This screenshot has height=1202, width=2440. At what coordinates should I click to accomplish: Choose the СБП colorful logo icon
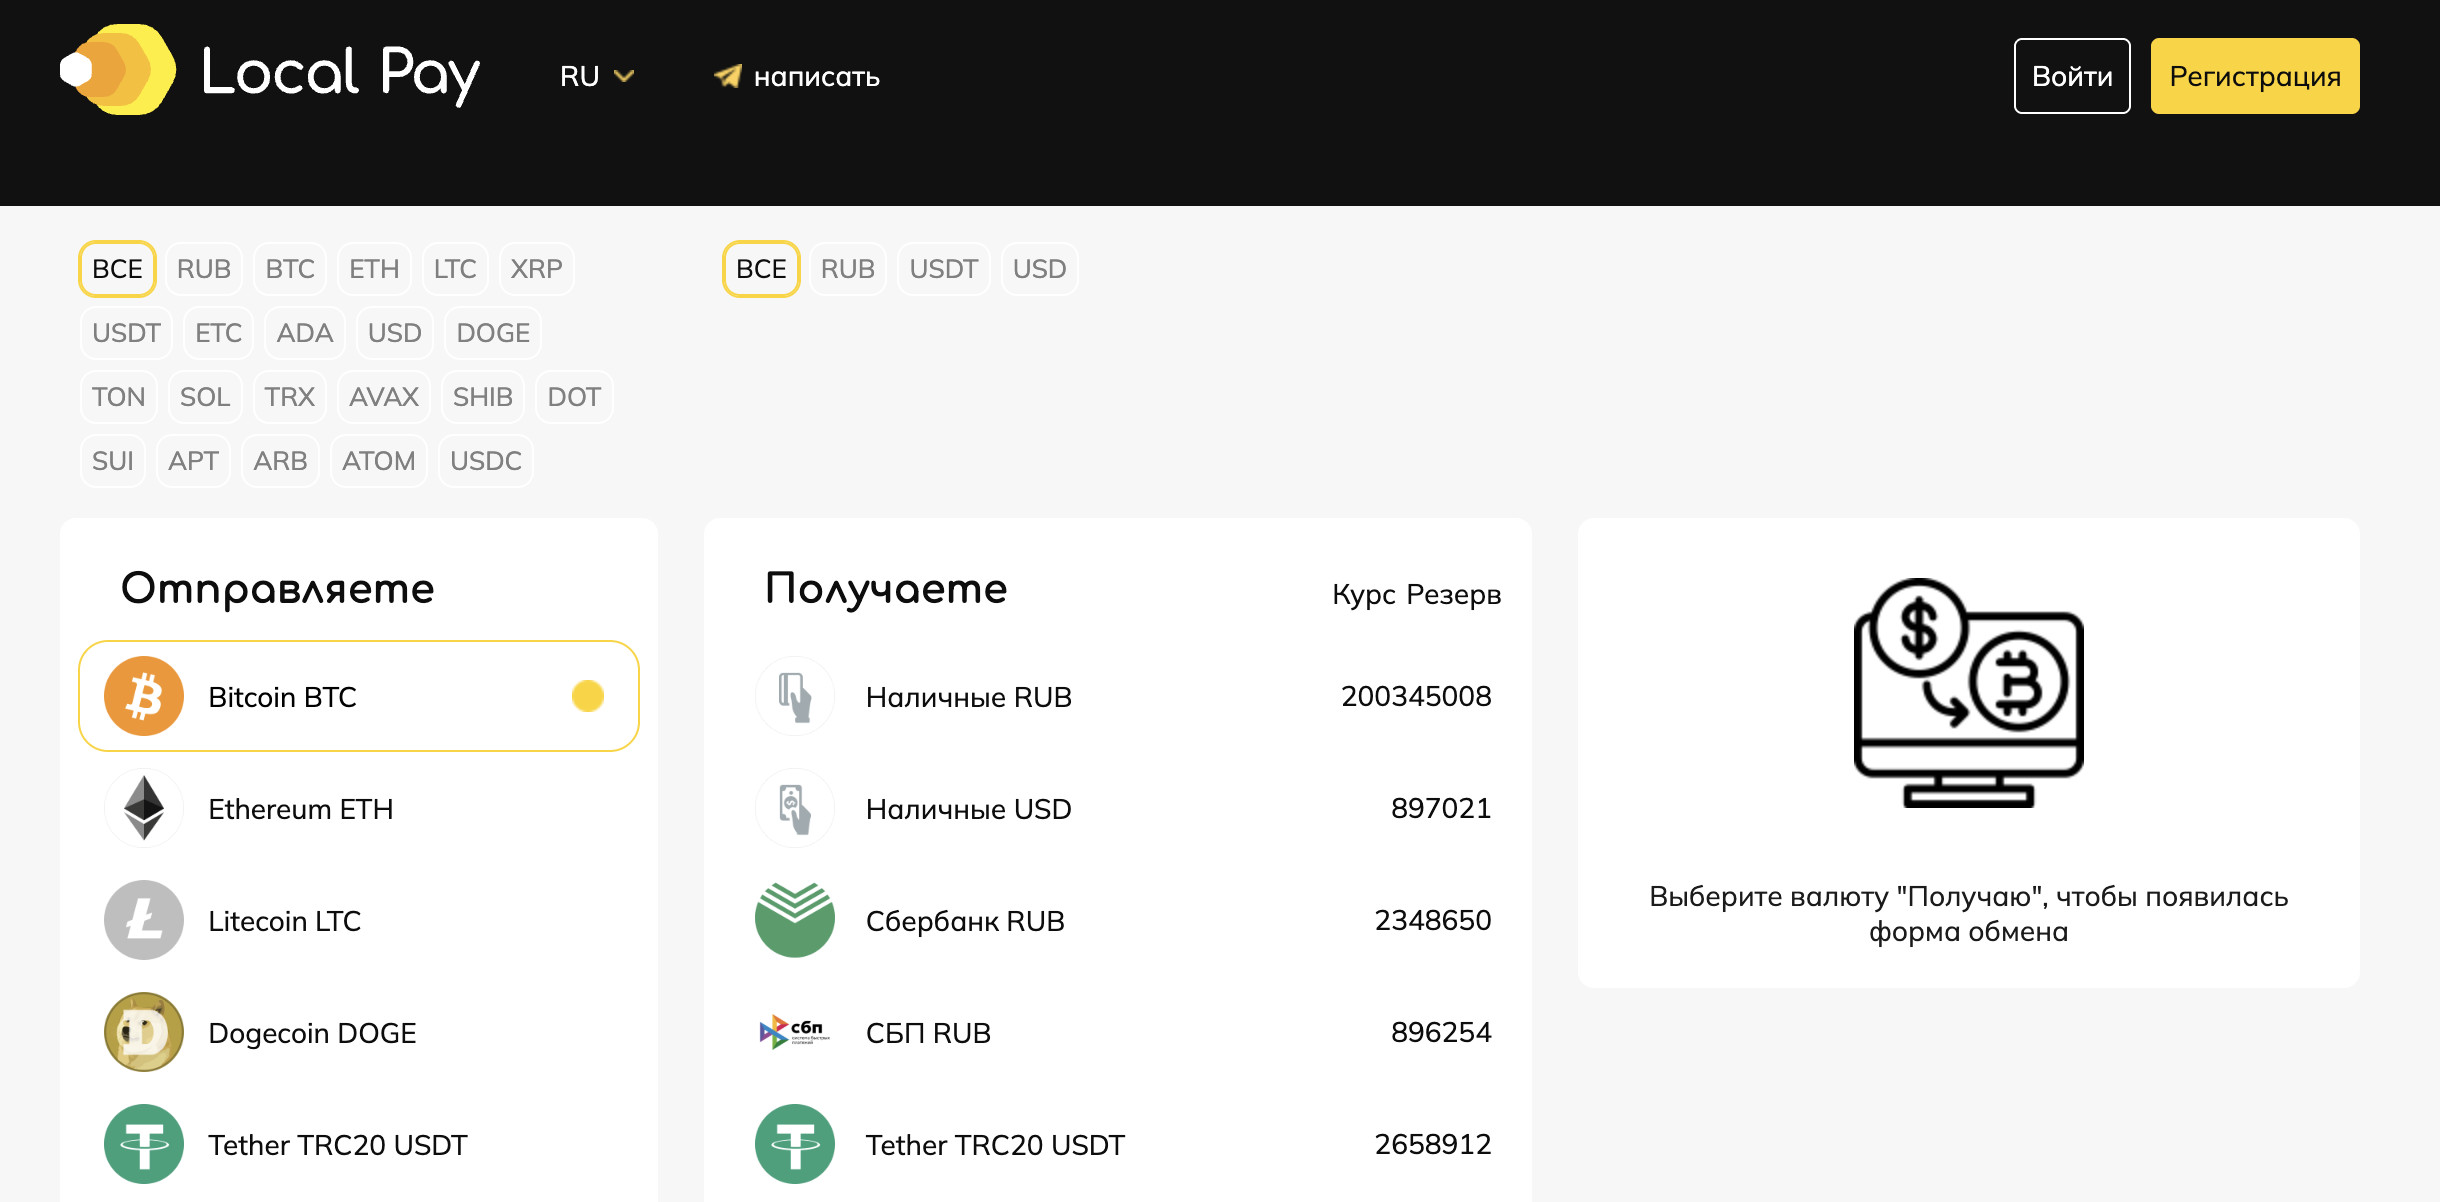tap(794, 1032)
